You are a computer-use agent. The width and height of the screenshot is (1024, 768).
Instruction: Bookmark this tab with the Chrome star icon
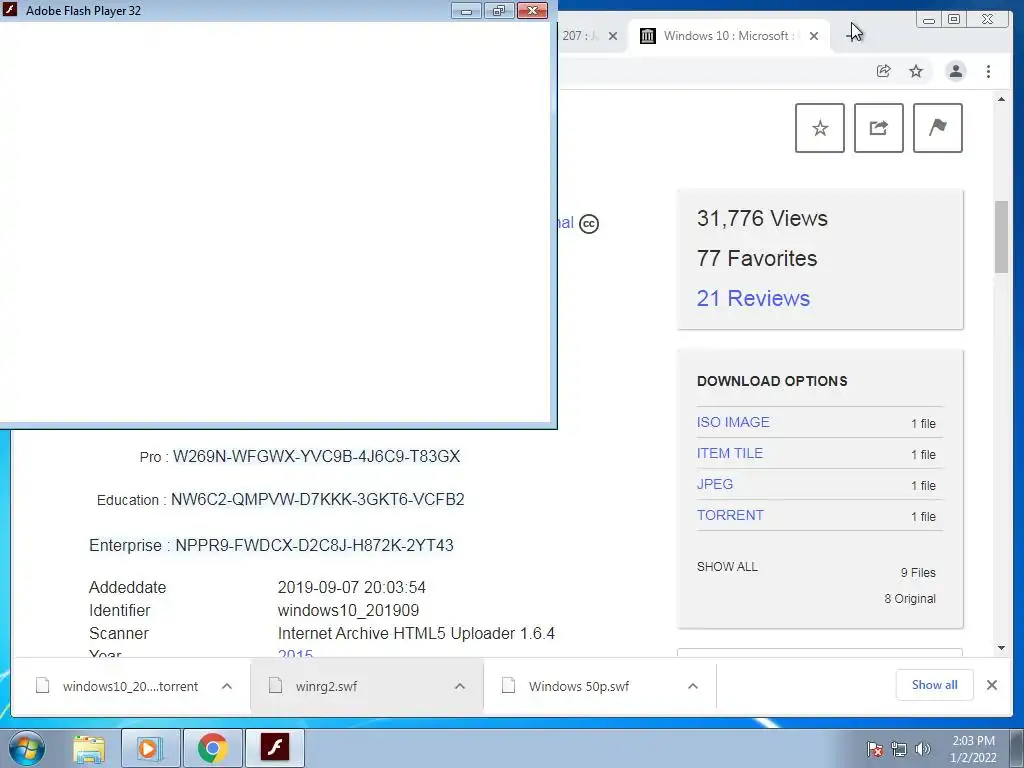coord(916,71)
